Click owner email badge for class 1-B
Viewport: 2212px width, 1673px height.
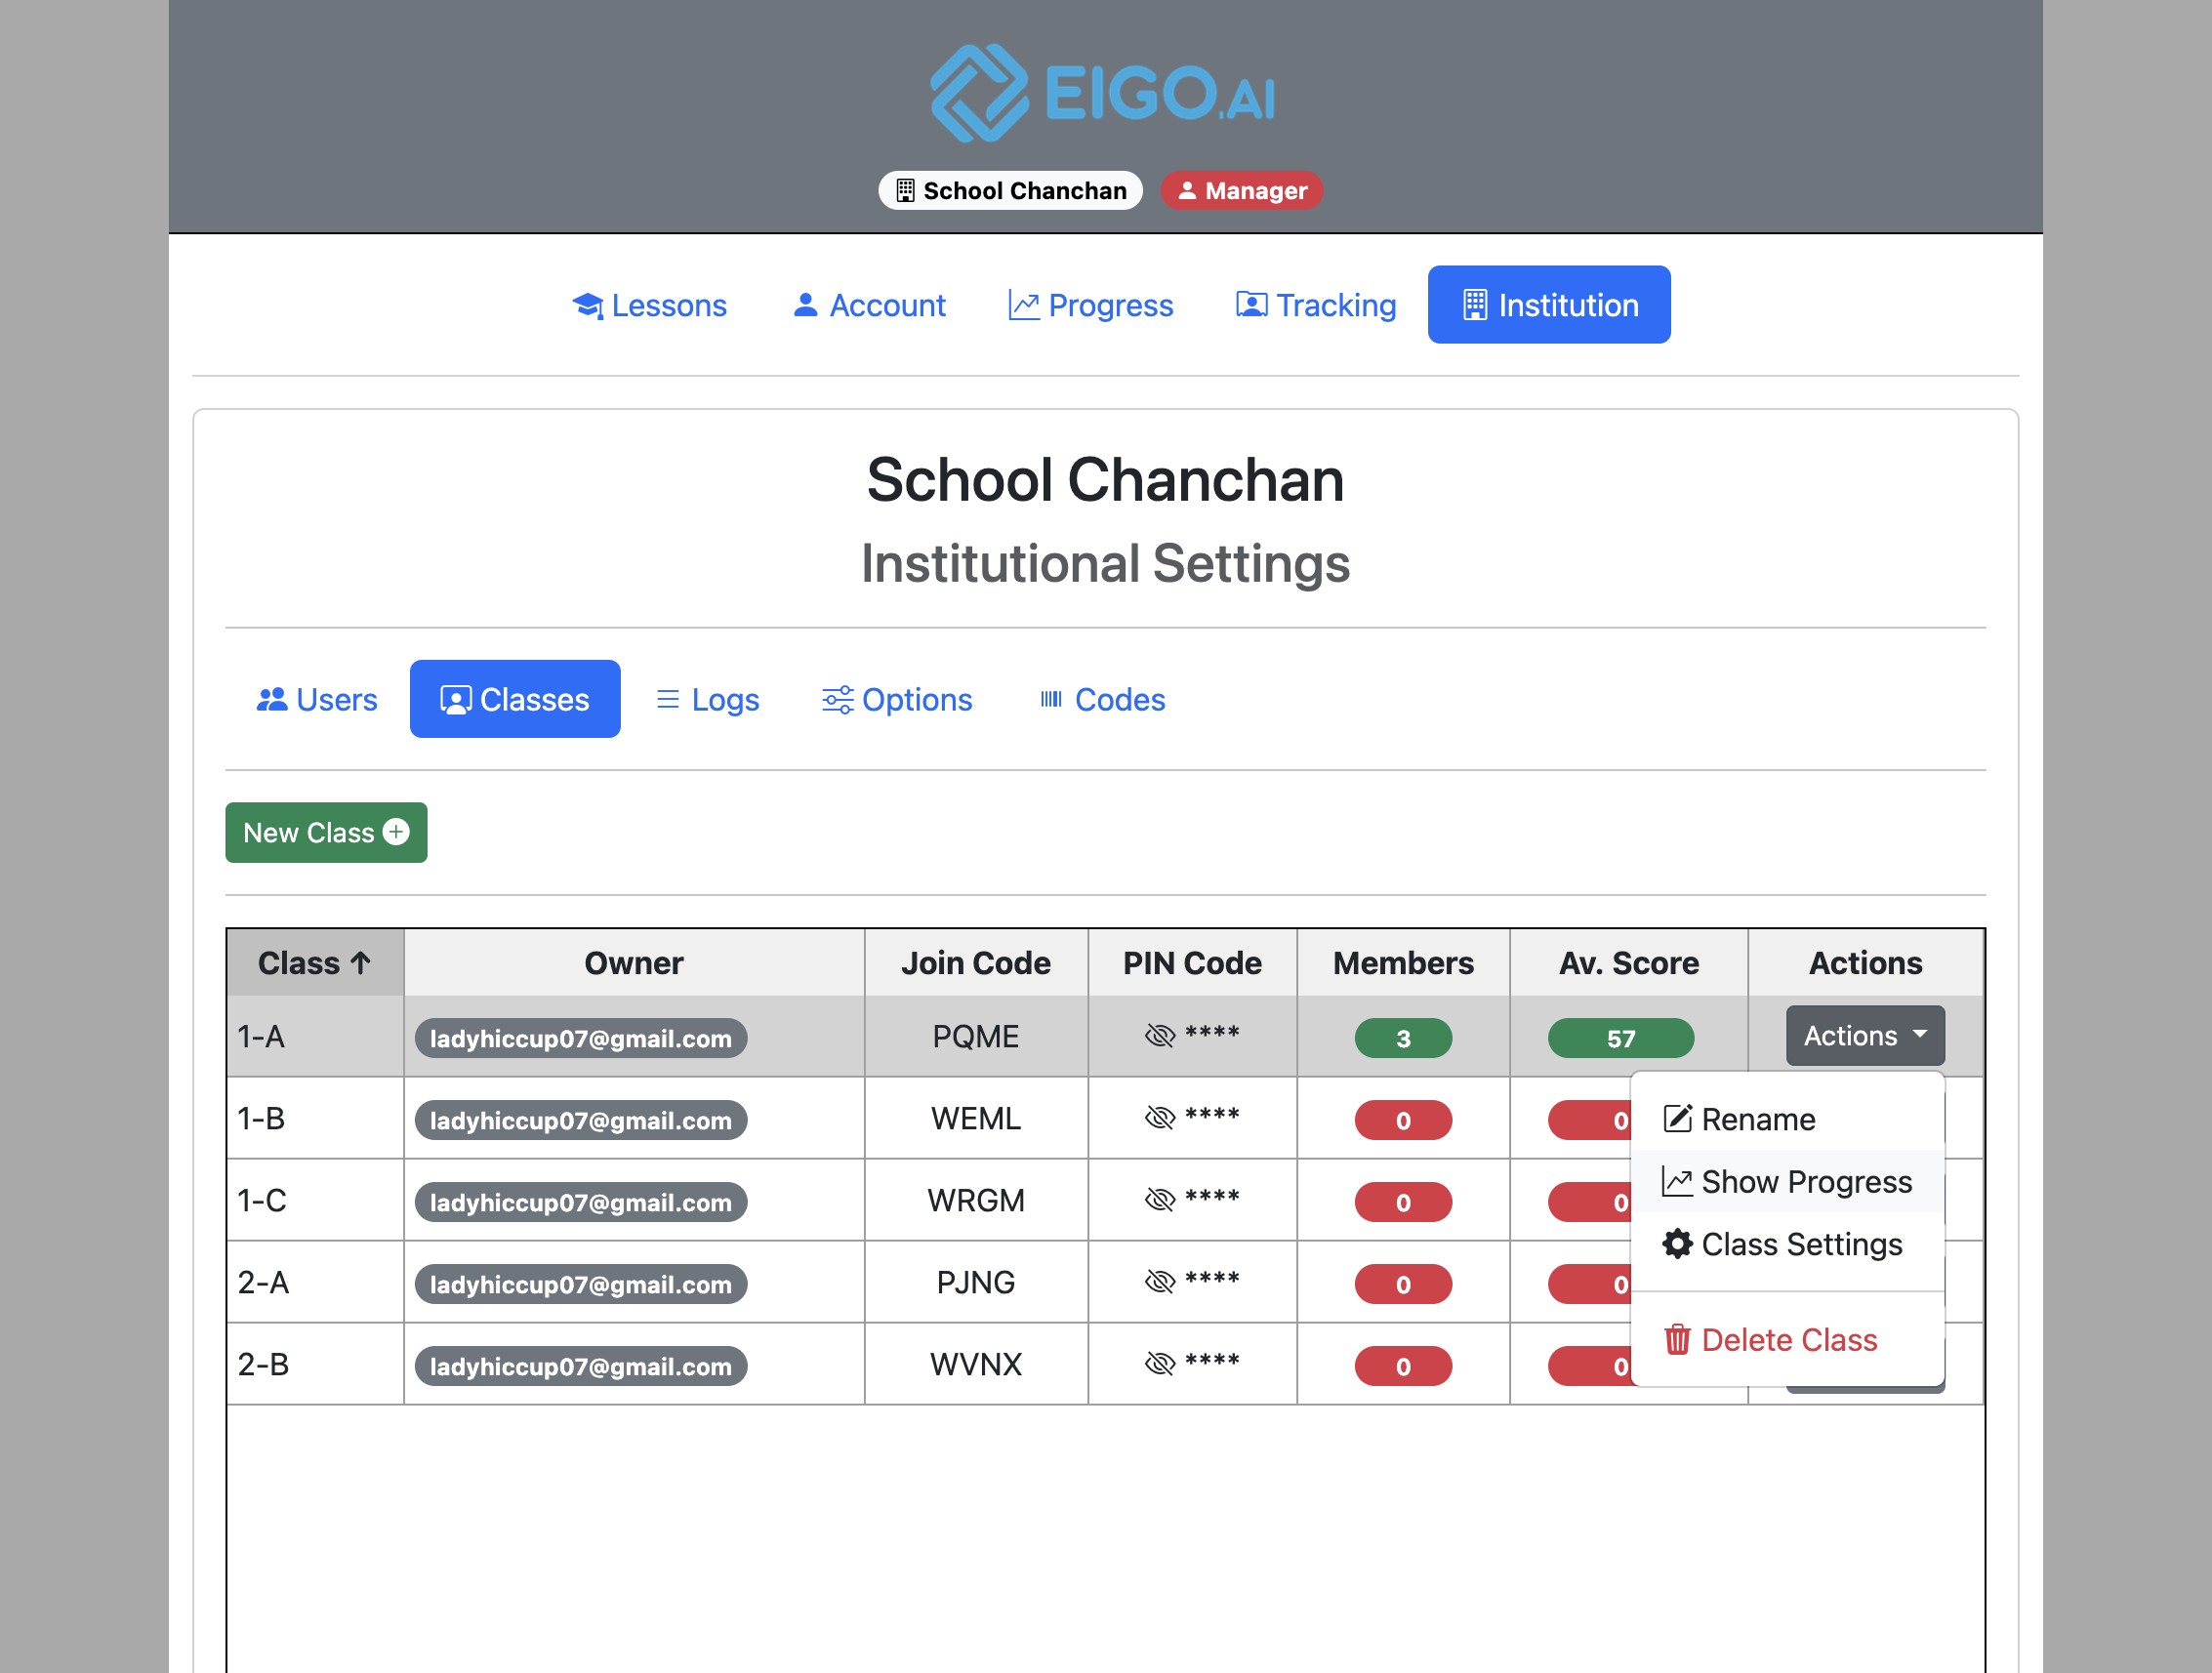pyautogui.click(x=581, y=1120)
